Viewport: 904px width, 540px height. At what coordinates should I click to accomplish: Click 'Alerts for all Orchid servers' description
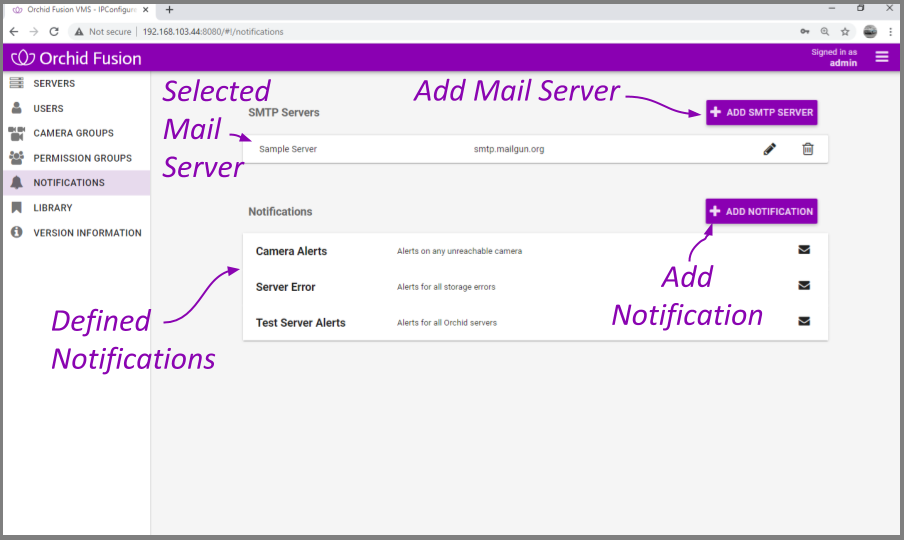click(446, 322)
